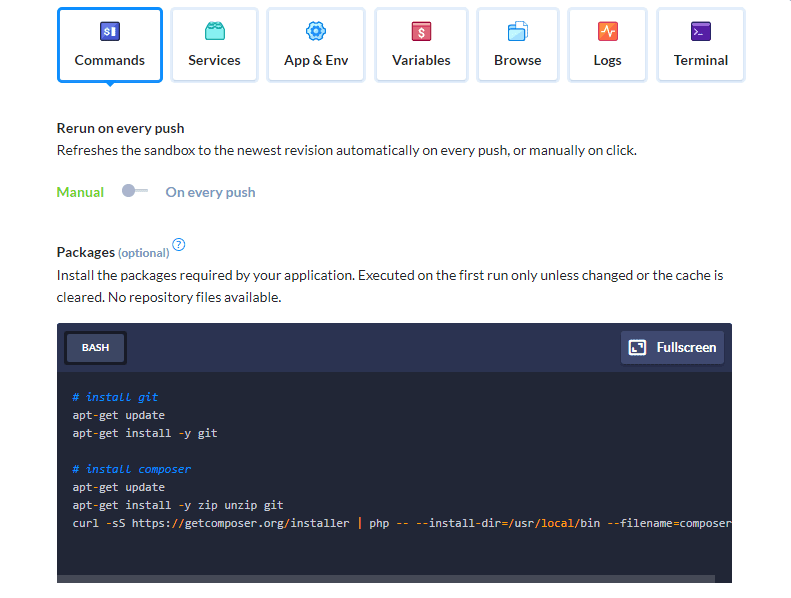This screenshot has height=598, width=791.
Task: Click the App & Env gear icon
Action: [316, 32]
